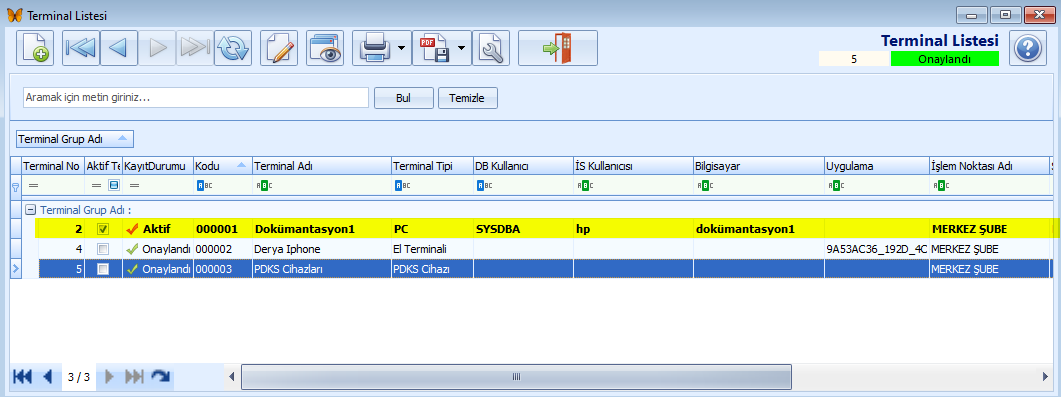Click 9A53AC36_192D_4C application cell
Viewport: 1061px width, 397px height.
click(876, 249)
